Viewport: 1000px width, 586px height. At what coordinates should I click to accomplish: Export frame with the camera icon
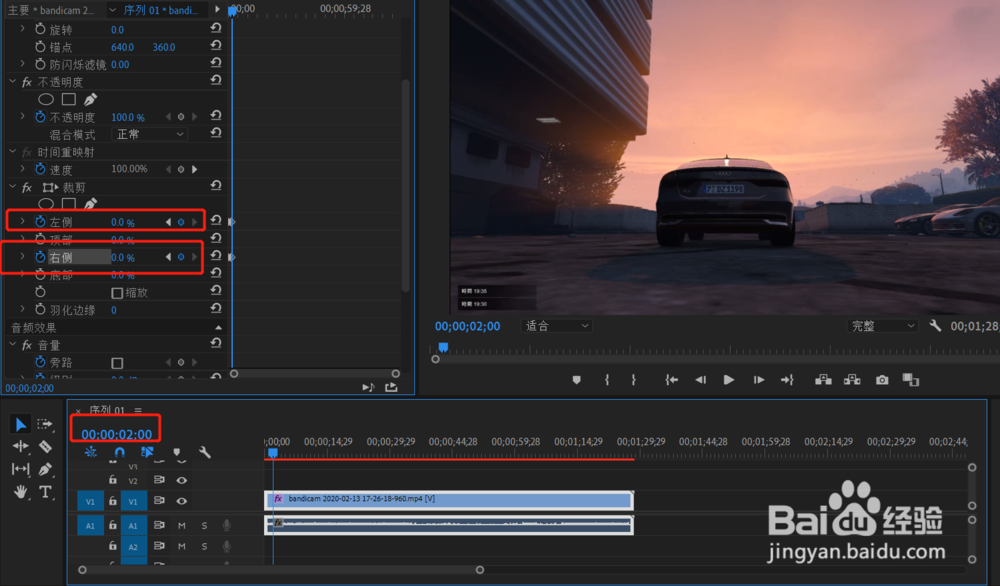(x=882, y=380)
